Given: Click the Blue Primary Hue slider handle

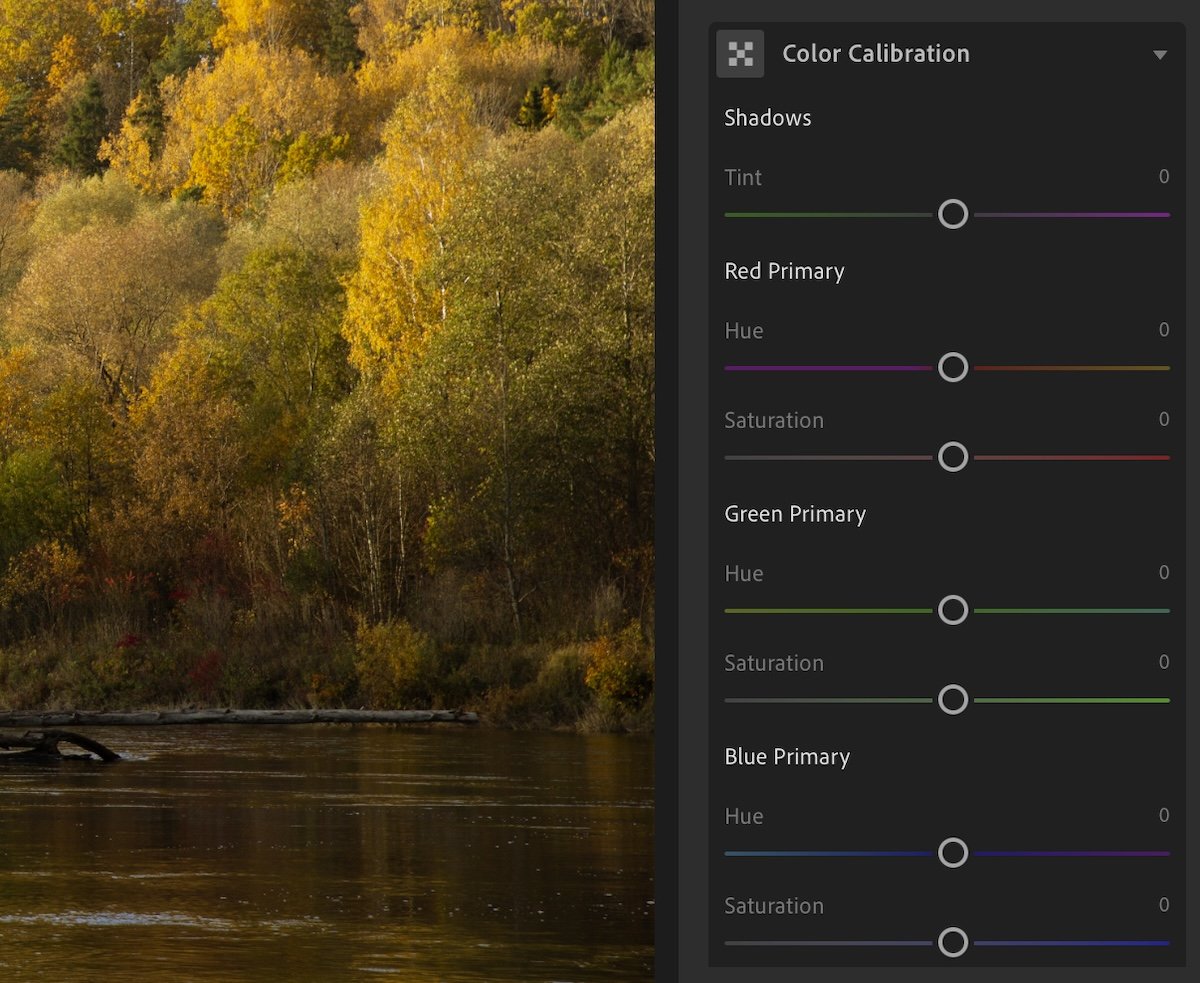Looking at the screenshot, I should click(x=953, y=853).
